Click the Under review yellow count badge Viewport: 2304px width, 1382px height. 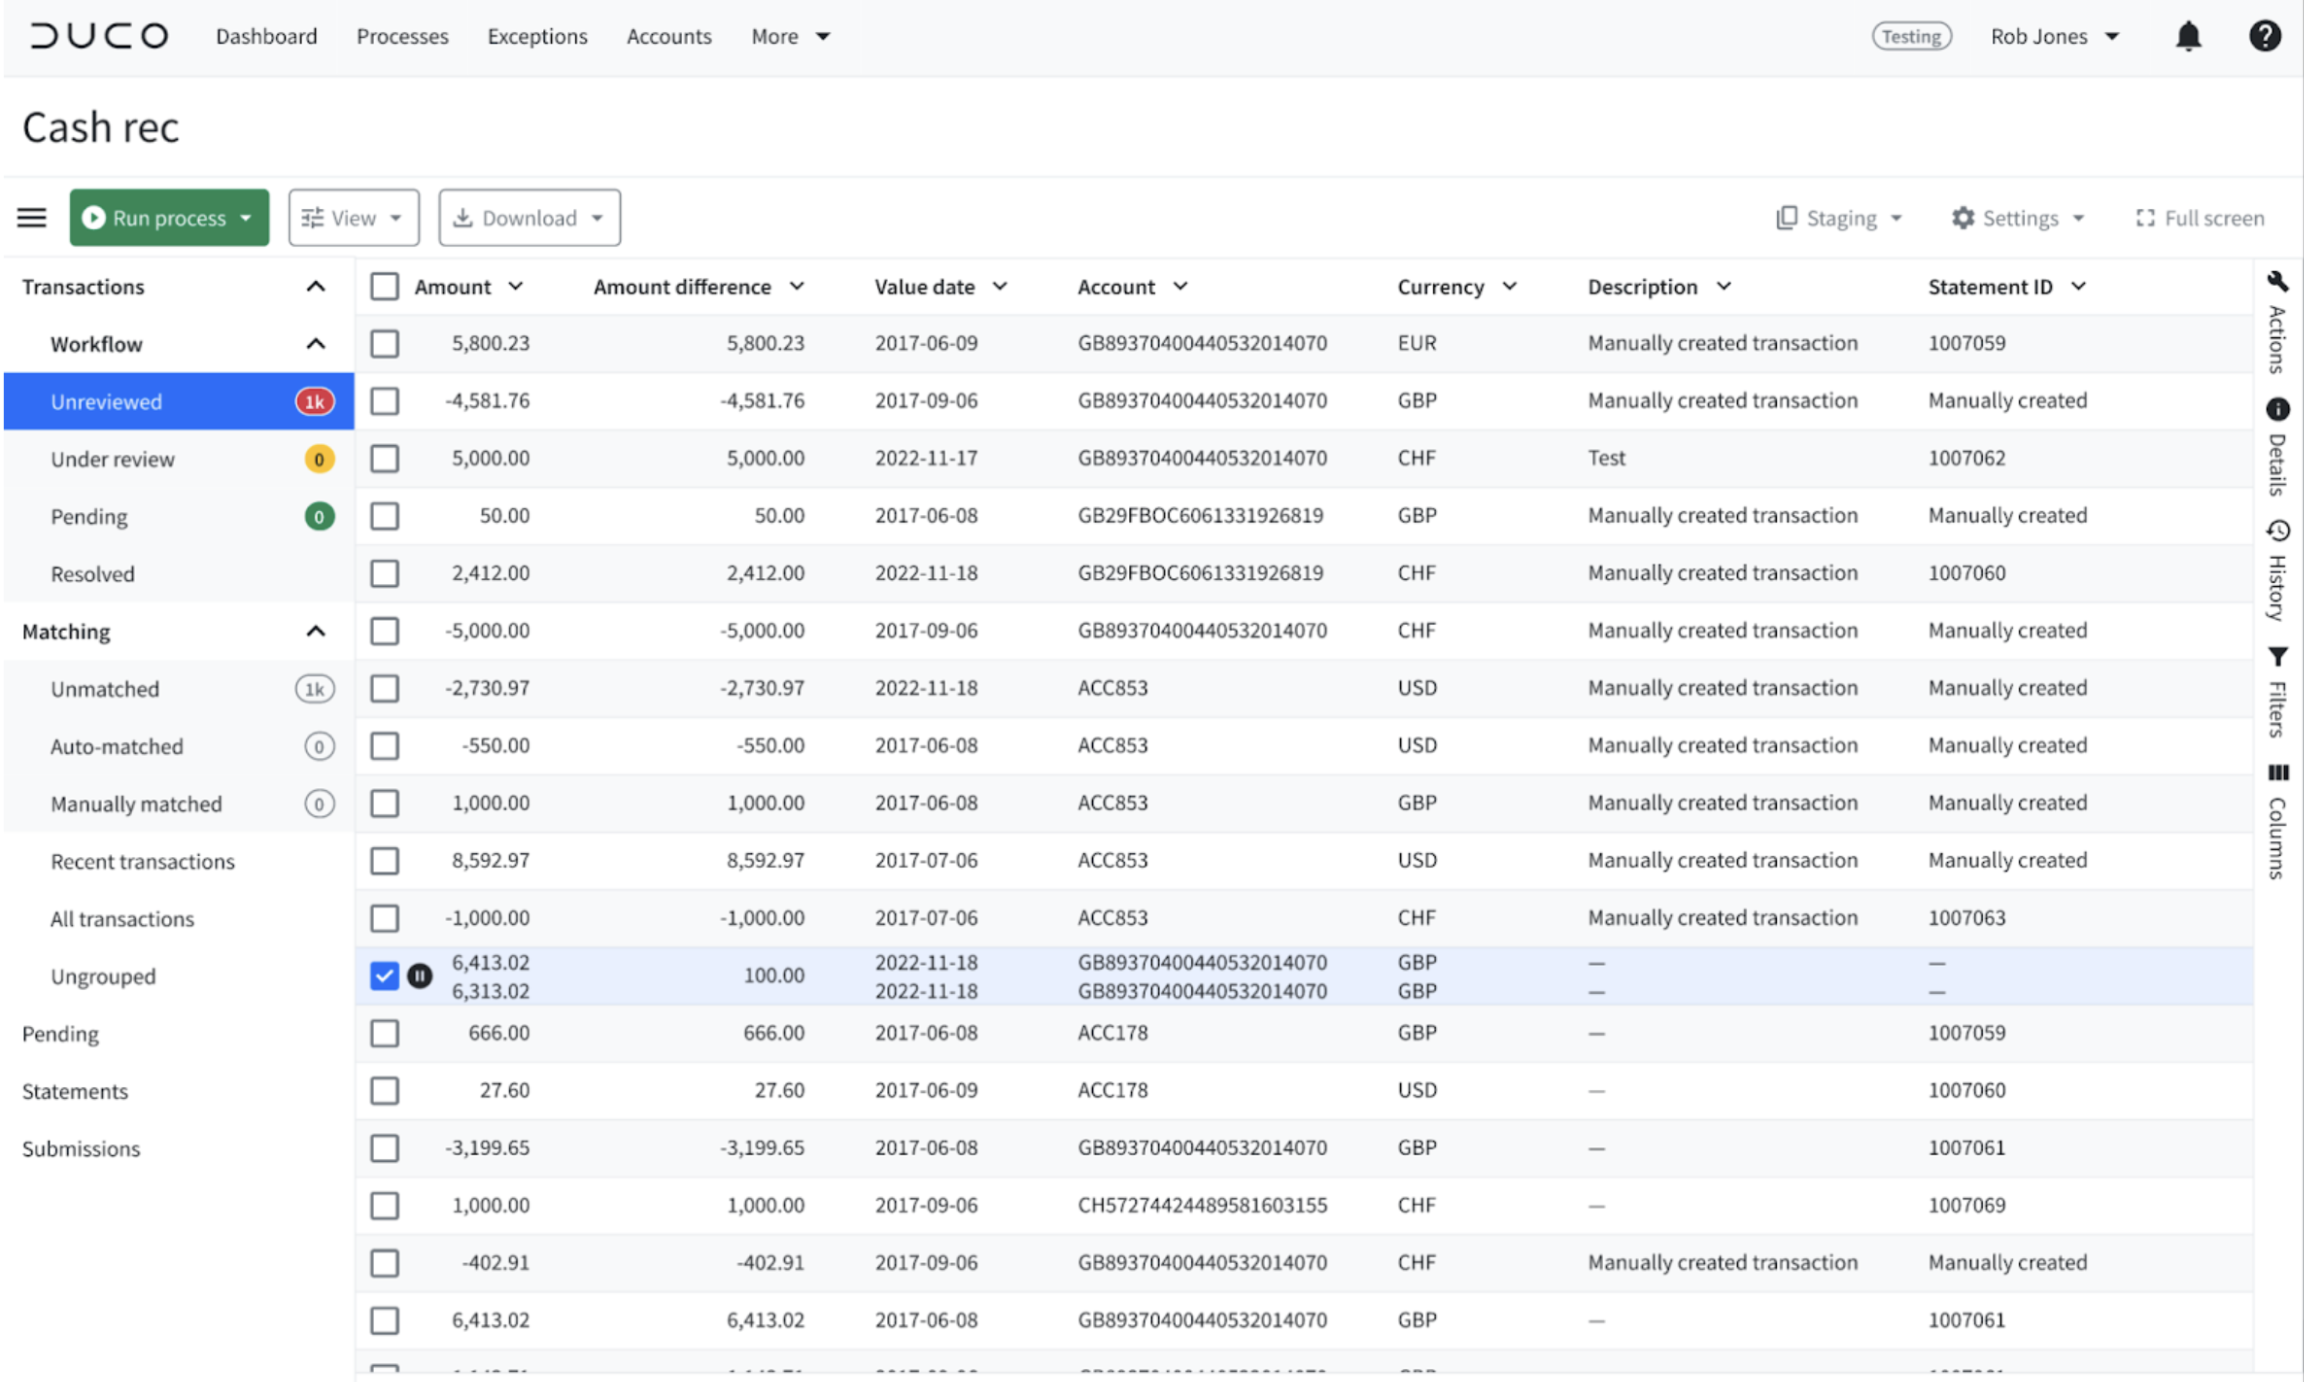click(319, 460)
